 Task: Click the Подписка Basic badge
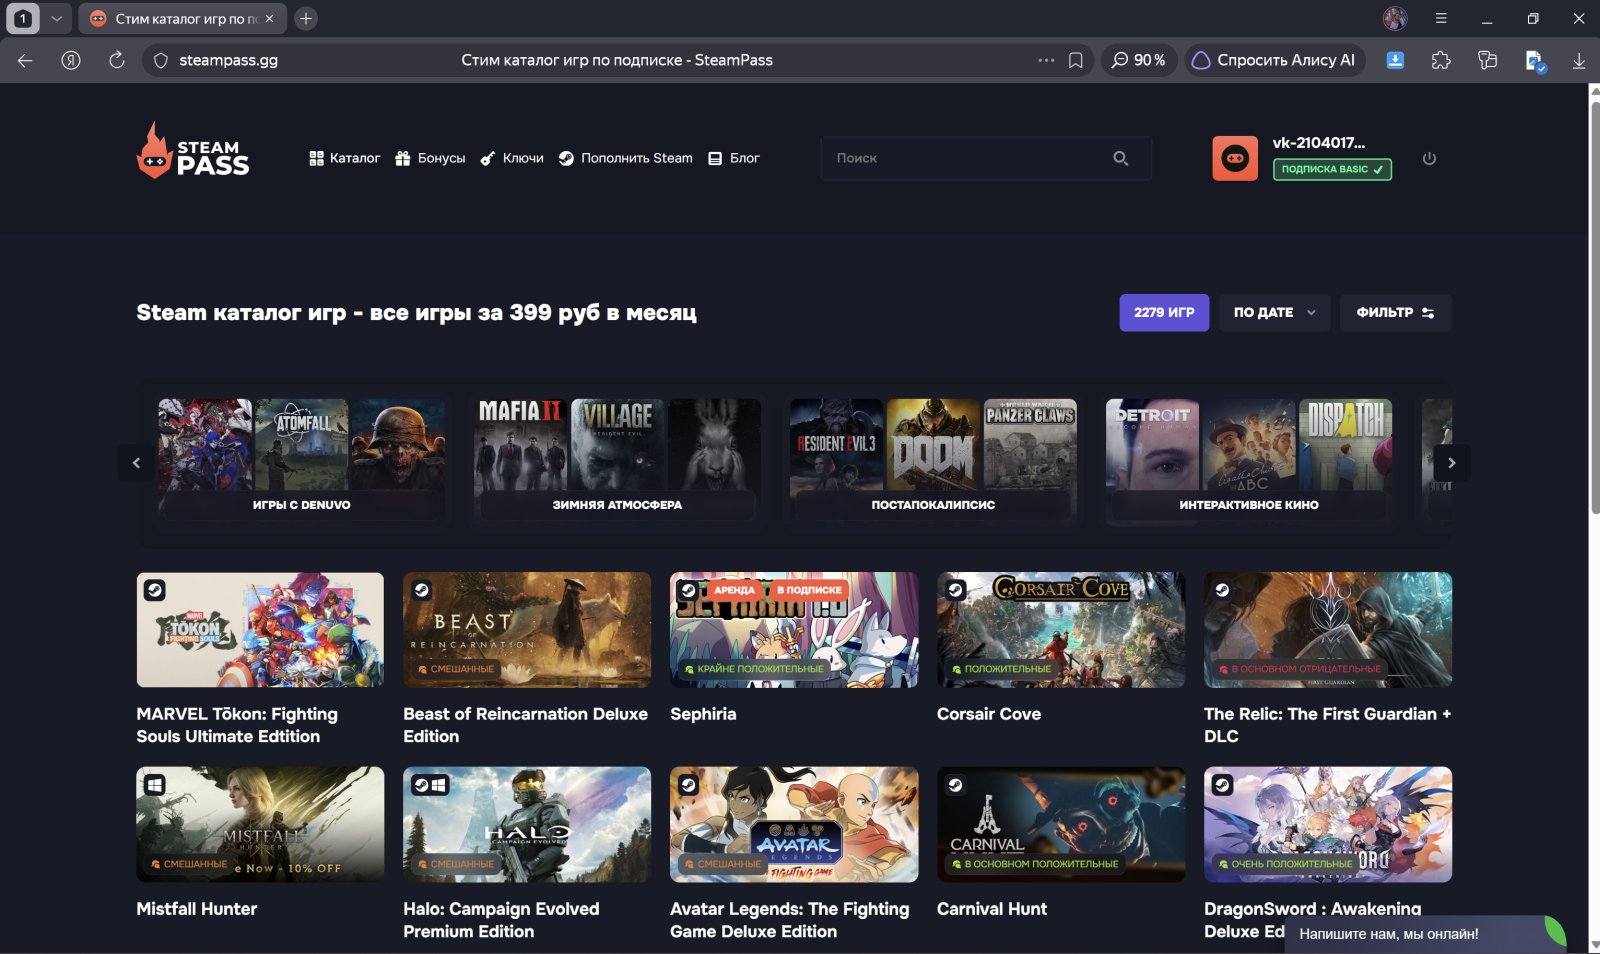(1332, 169)
